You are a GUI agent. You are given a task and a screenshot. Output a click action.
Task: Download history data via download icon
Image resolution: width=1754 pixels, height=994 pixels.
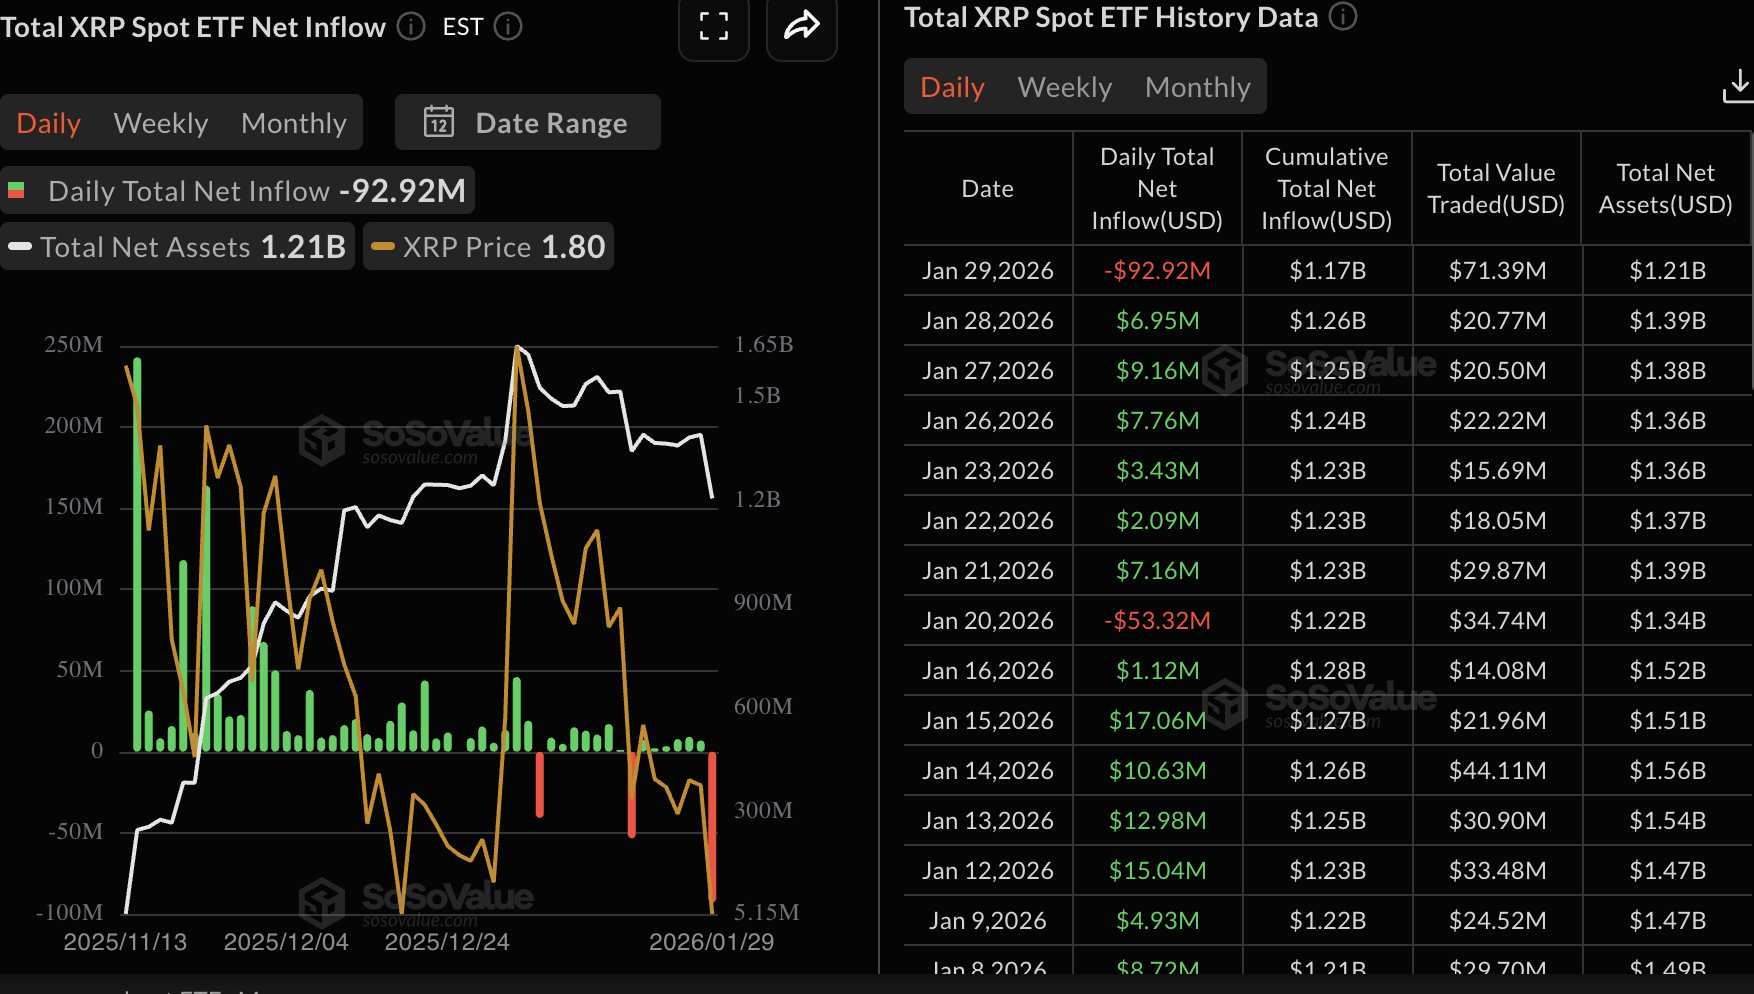coord(1737,86)
